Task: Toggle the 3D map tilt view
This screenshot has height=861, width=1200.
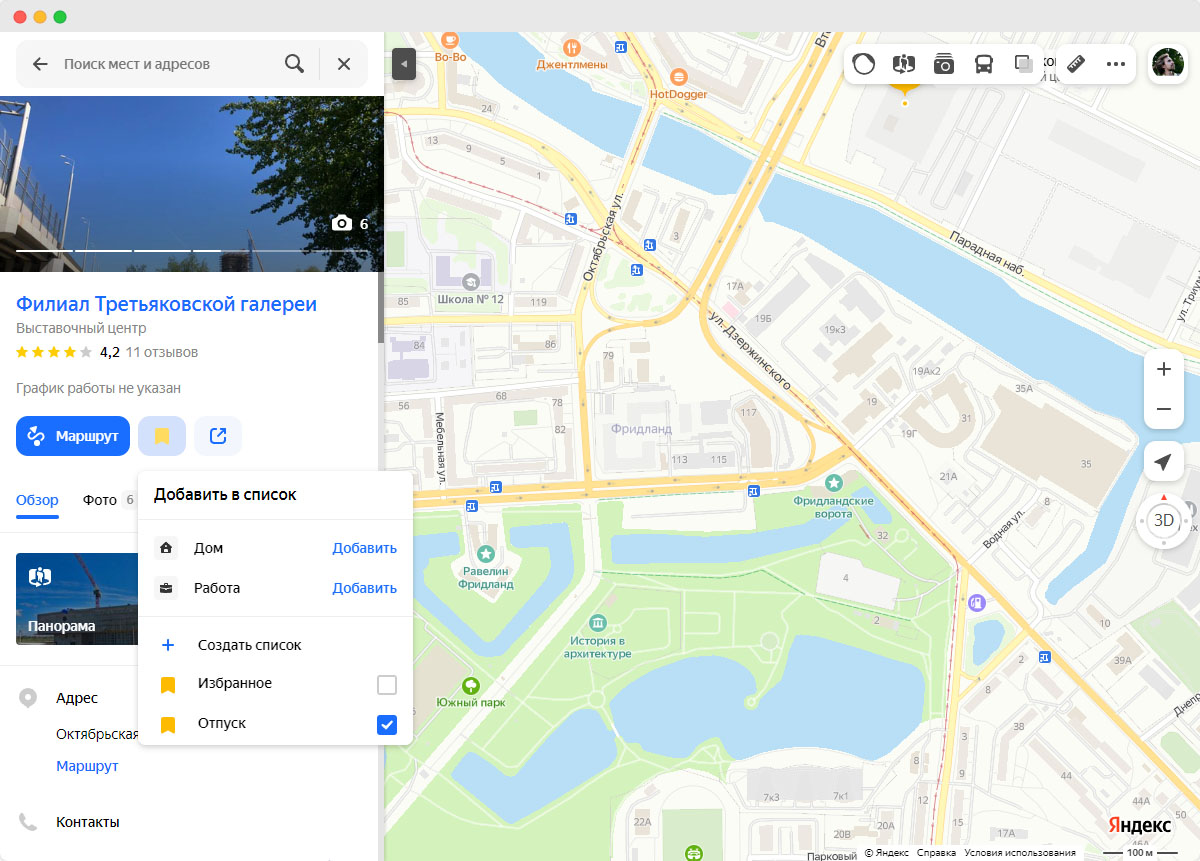Action: (1163, 520)
